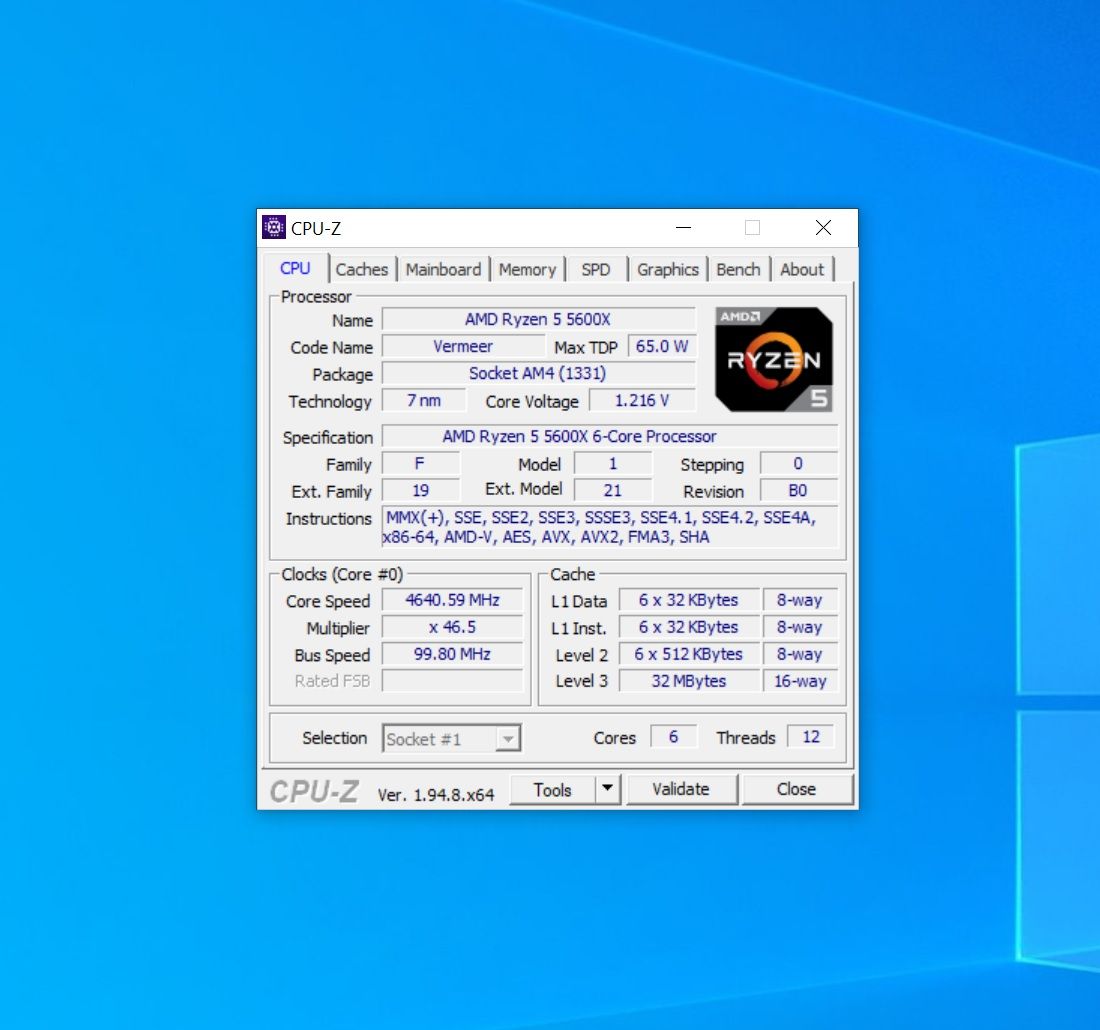Click the Technology value 7 nm
Image resolution: width=1100 pixels, height=1030 pixels.
pyautogui.click(x=424, y=401)
